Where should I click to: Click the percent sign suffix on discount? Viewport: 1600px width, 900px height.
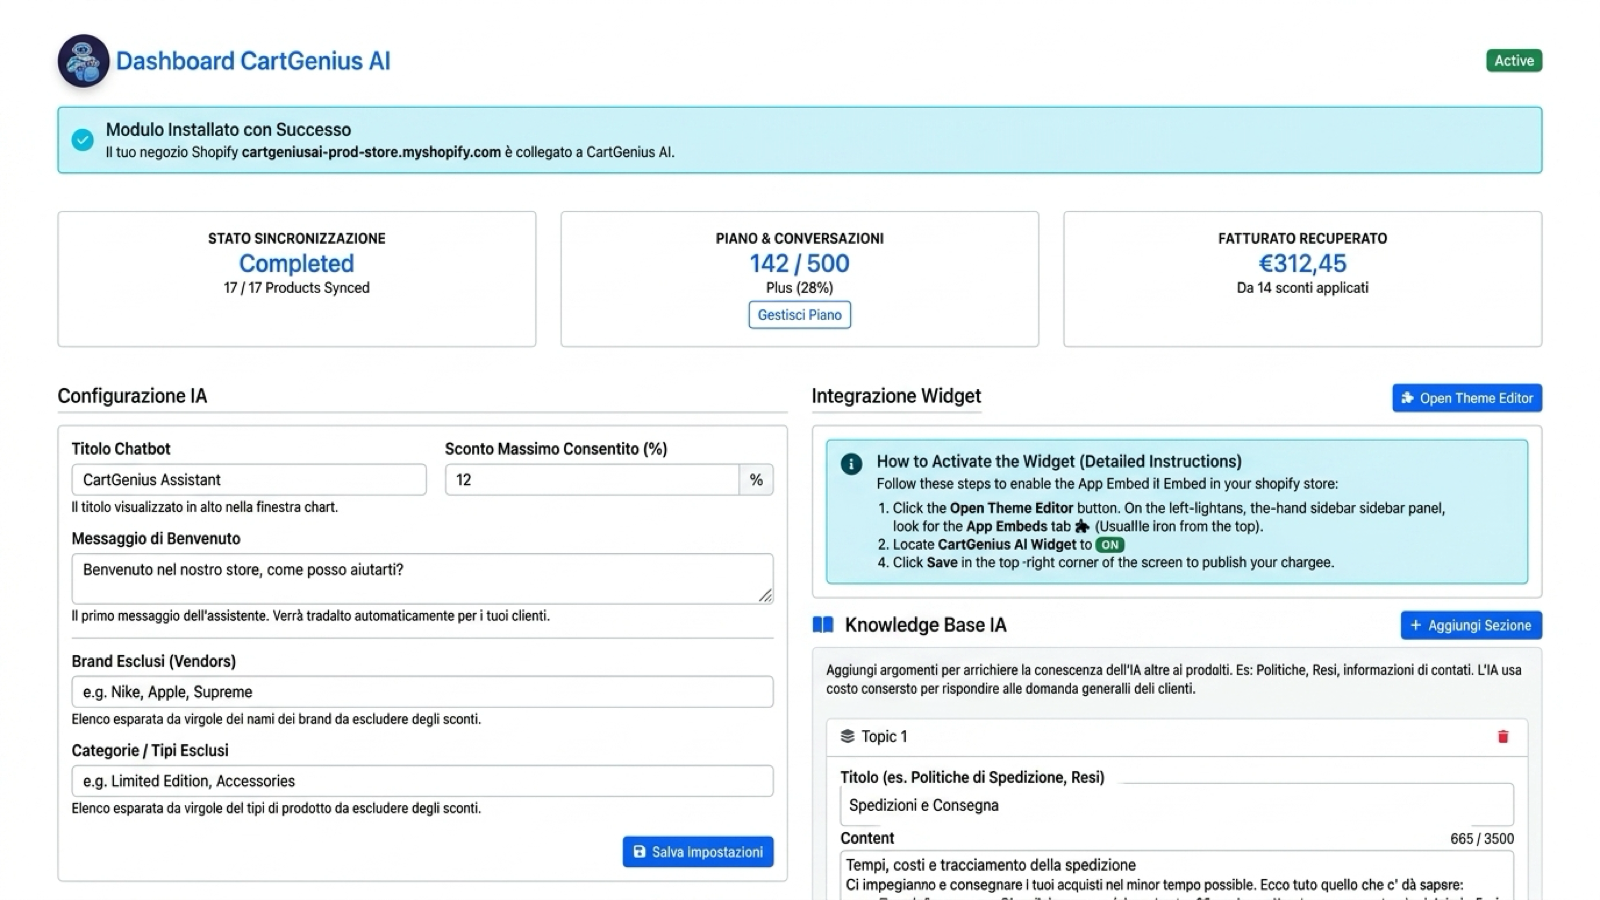click(756, 480)
